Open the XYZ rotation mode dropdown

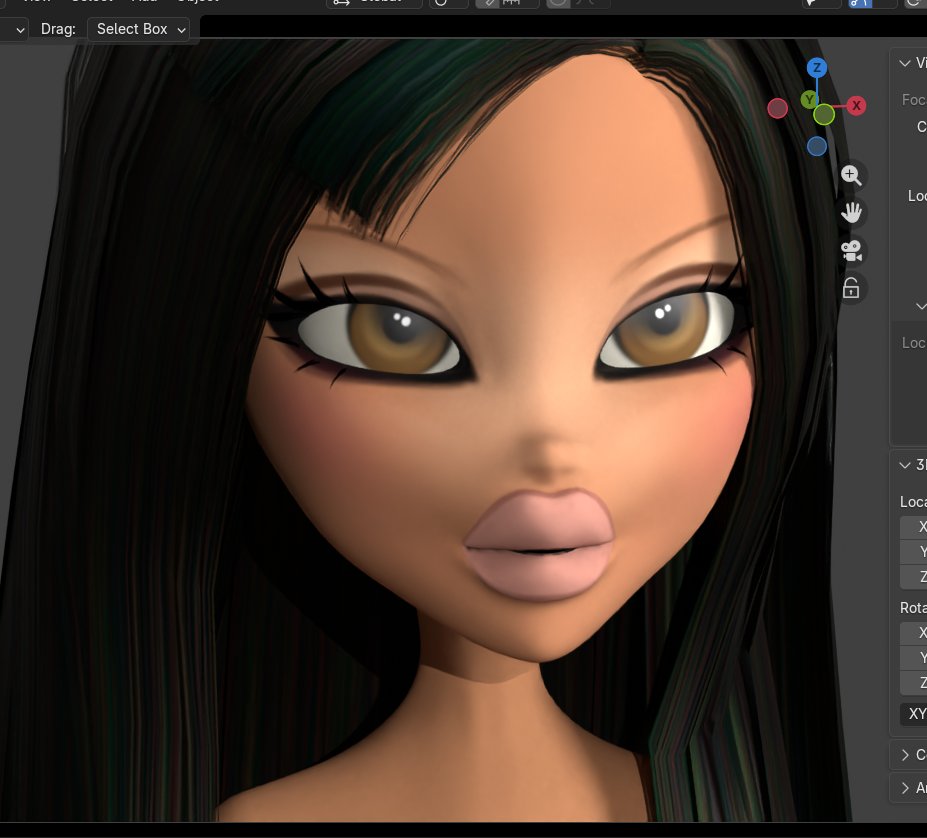(x=913, y=714)
